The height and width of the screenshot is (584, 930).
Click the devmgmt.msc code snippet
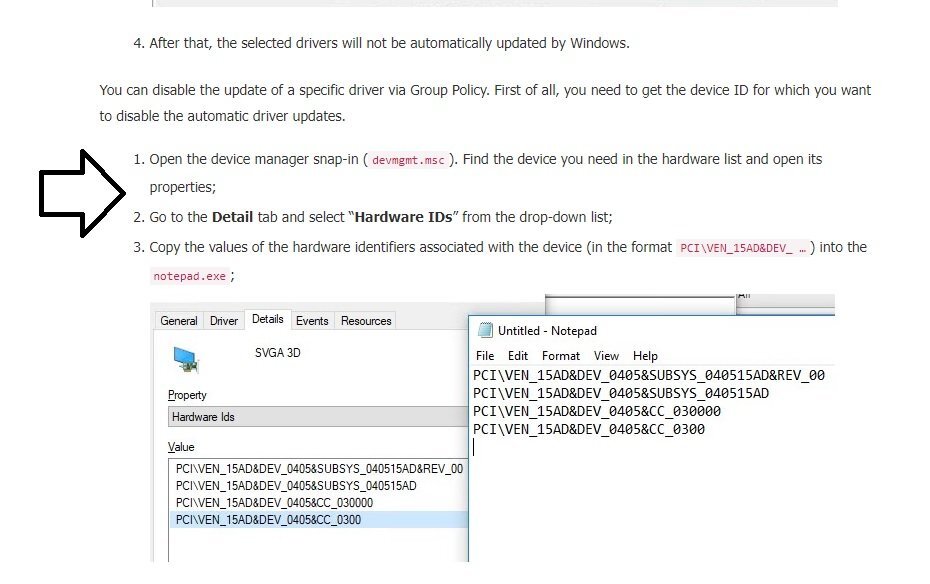coord(408,160)
